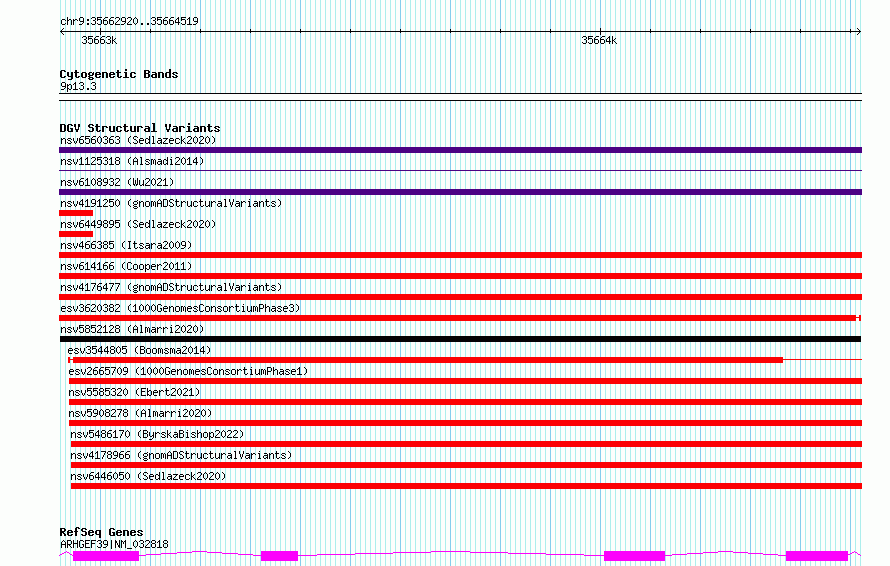The width and height of the screenshot is (890, 566).
Task: Click the black bar under nsv5852128
Action: [x=460, y=339]
